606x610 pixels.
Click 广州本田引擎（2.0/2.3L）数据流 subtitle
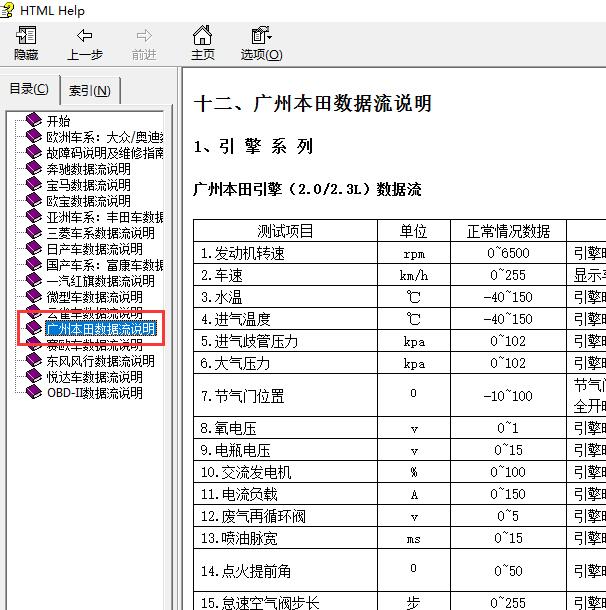307,189
